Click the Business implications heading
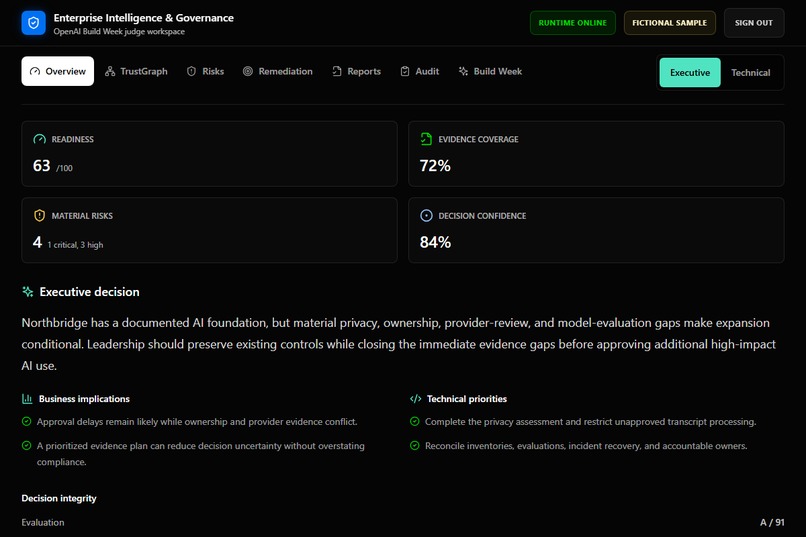 [84, 399]
